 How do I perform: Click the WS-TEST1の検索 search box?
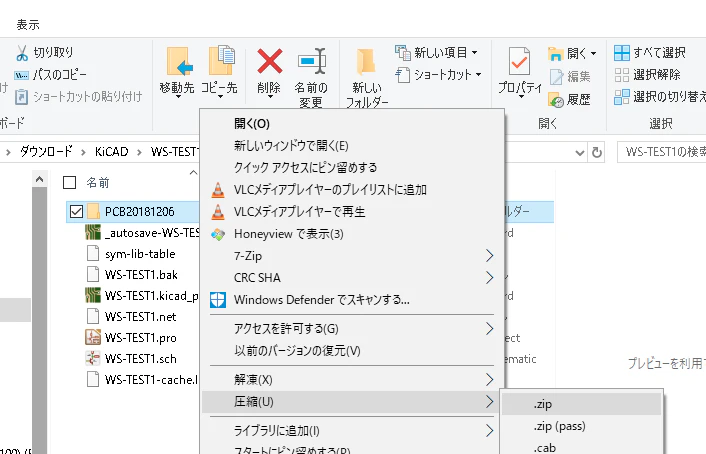click(x=661, y=152)
